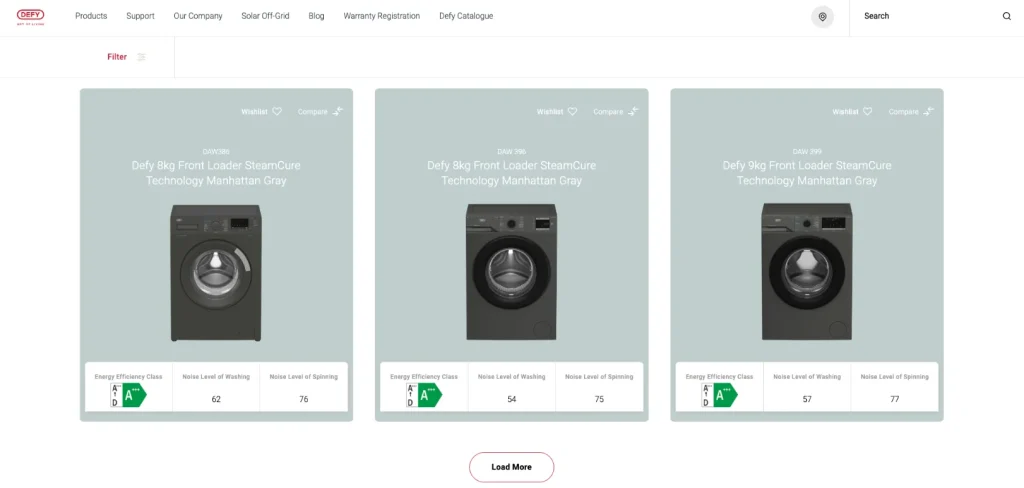Click Compare text on DAW 399 card
Image resolution: width=1024 pixels, height=488 pixels.
pyautogui.click(x=903, y=112)
